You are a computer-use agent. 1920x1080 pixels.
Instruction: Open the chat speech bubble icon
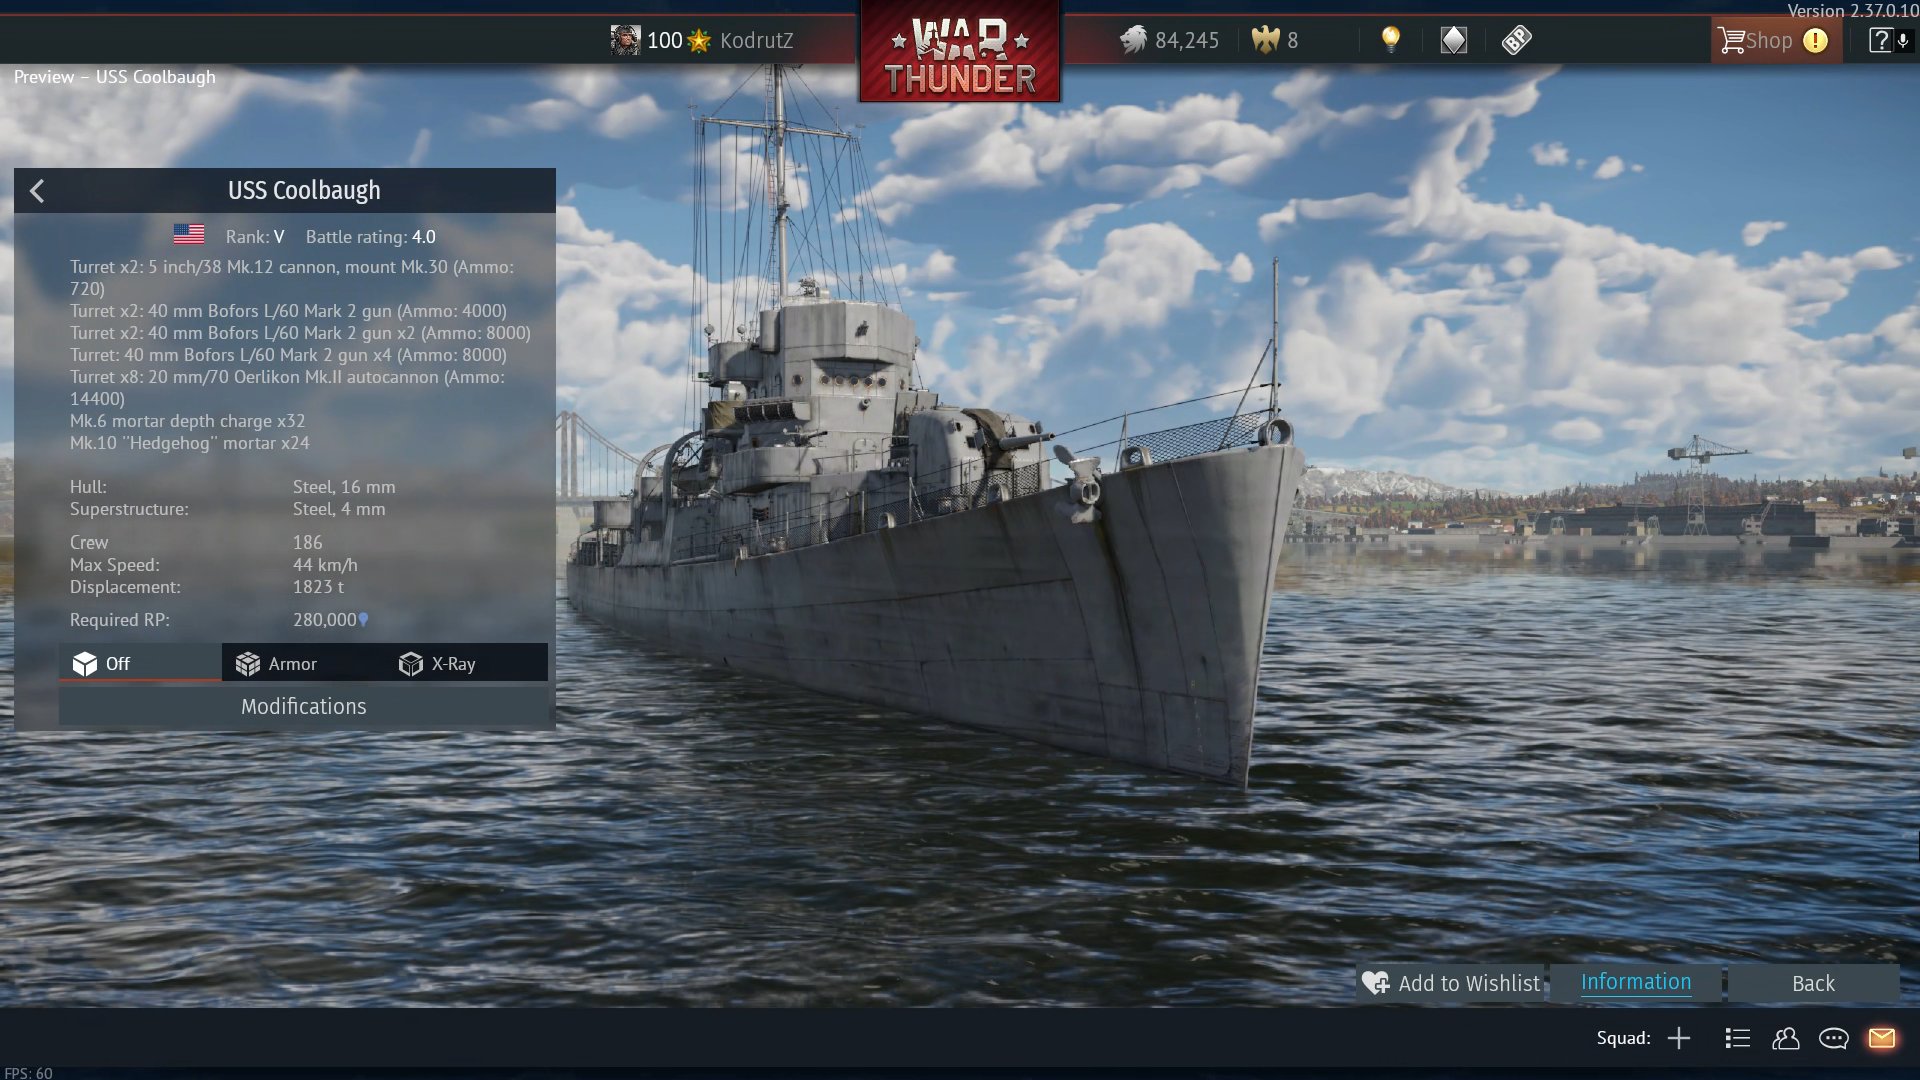click(x=1833, y=1038)
